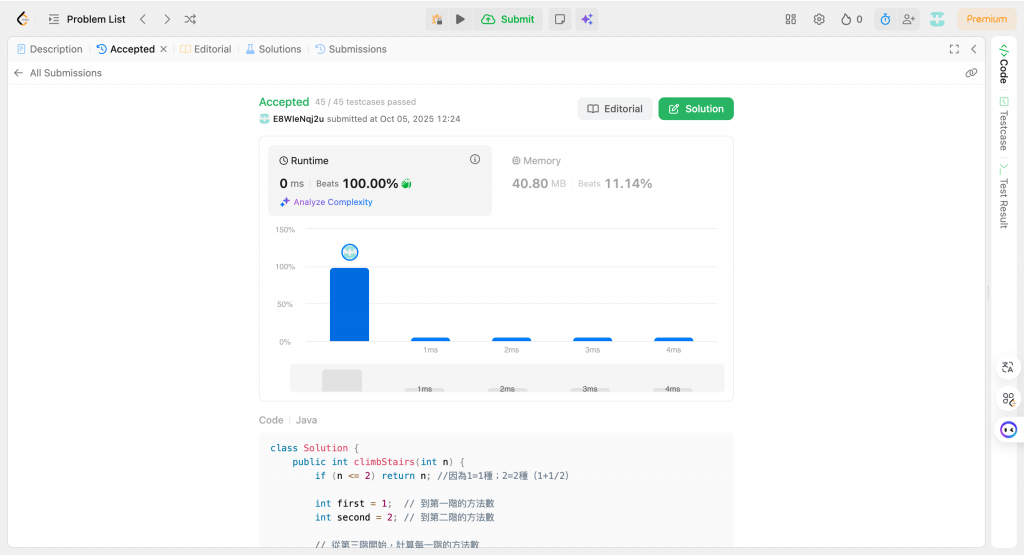The height and width of the screenshot is (555, 1024).
Task: Collapse the left panel chevron
Action: click(x=974, y=49)
